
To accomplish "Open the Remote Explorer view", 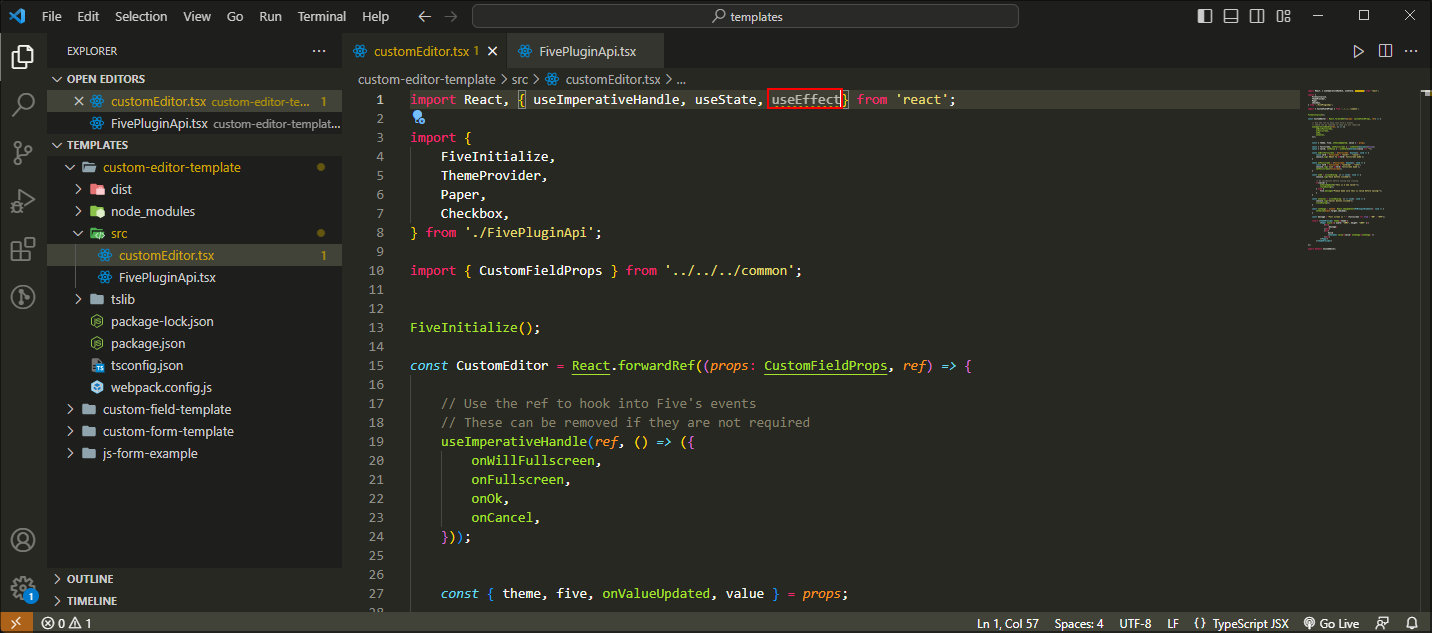I will [22, 295].
